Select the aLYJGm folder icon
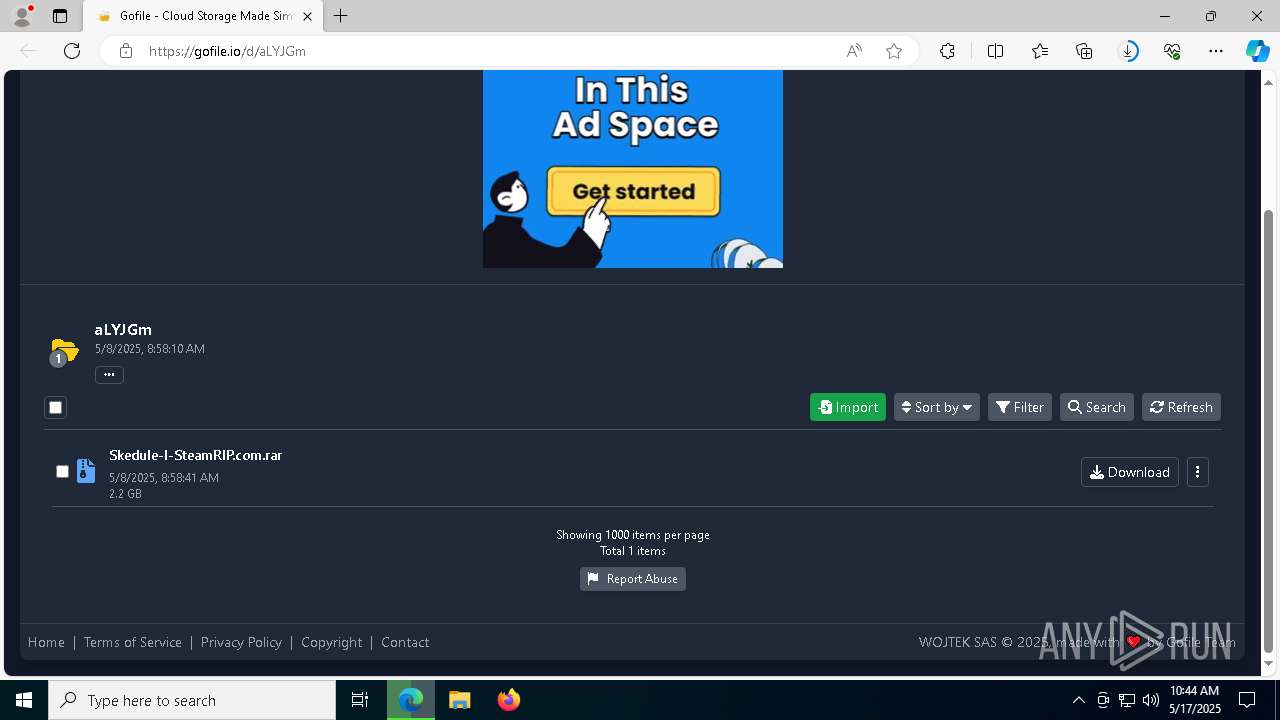This screenshot has height=720, width=1280. (x=64, y=352)
